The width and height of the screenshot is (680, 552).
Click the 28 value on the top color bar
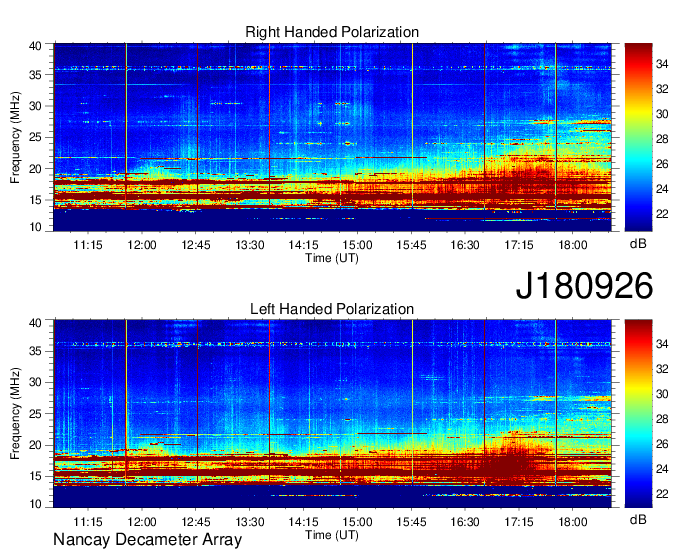click(662, 139)
